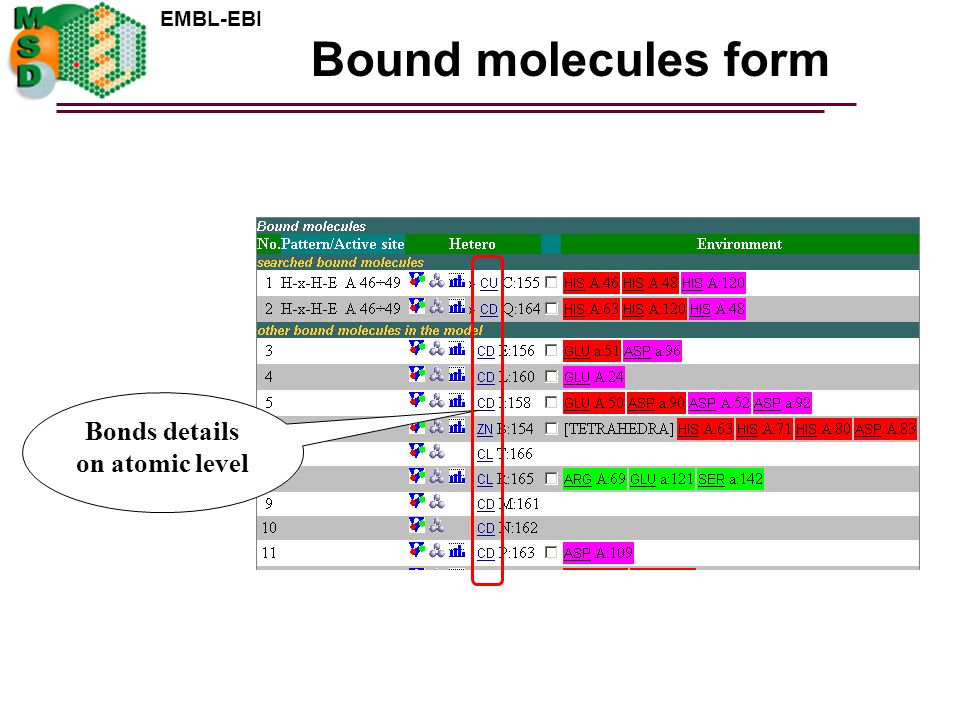Viewport: 960px width, 720px height.
Task: Follow the magenta ASP a:92 residue link
Action: pos(782,403)
